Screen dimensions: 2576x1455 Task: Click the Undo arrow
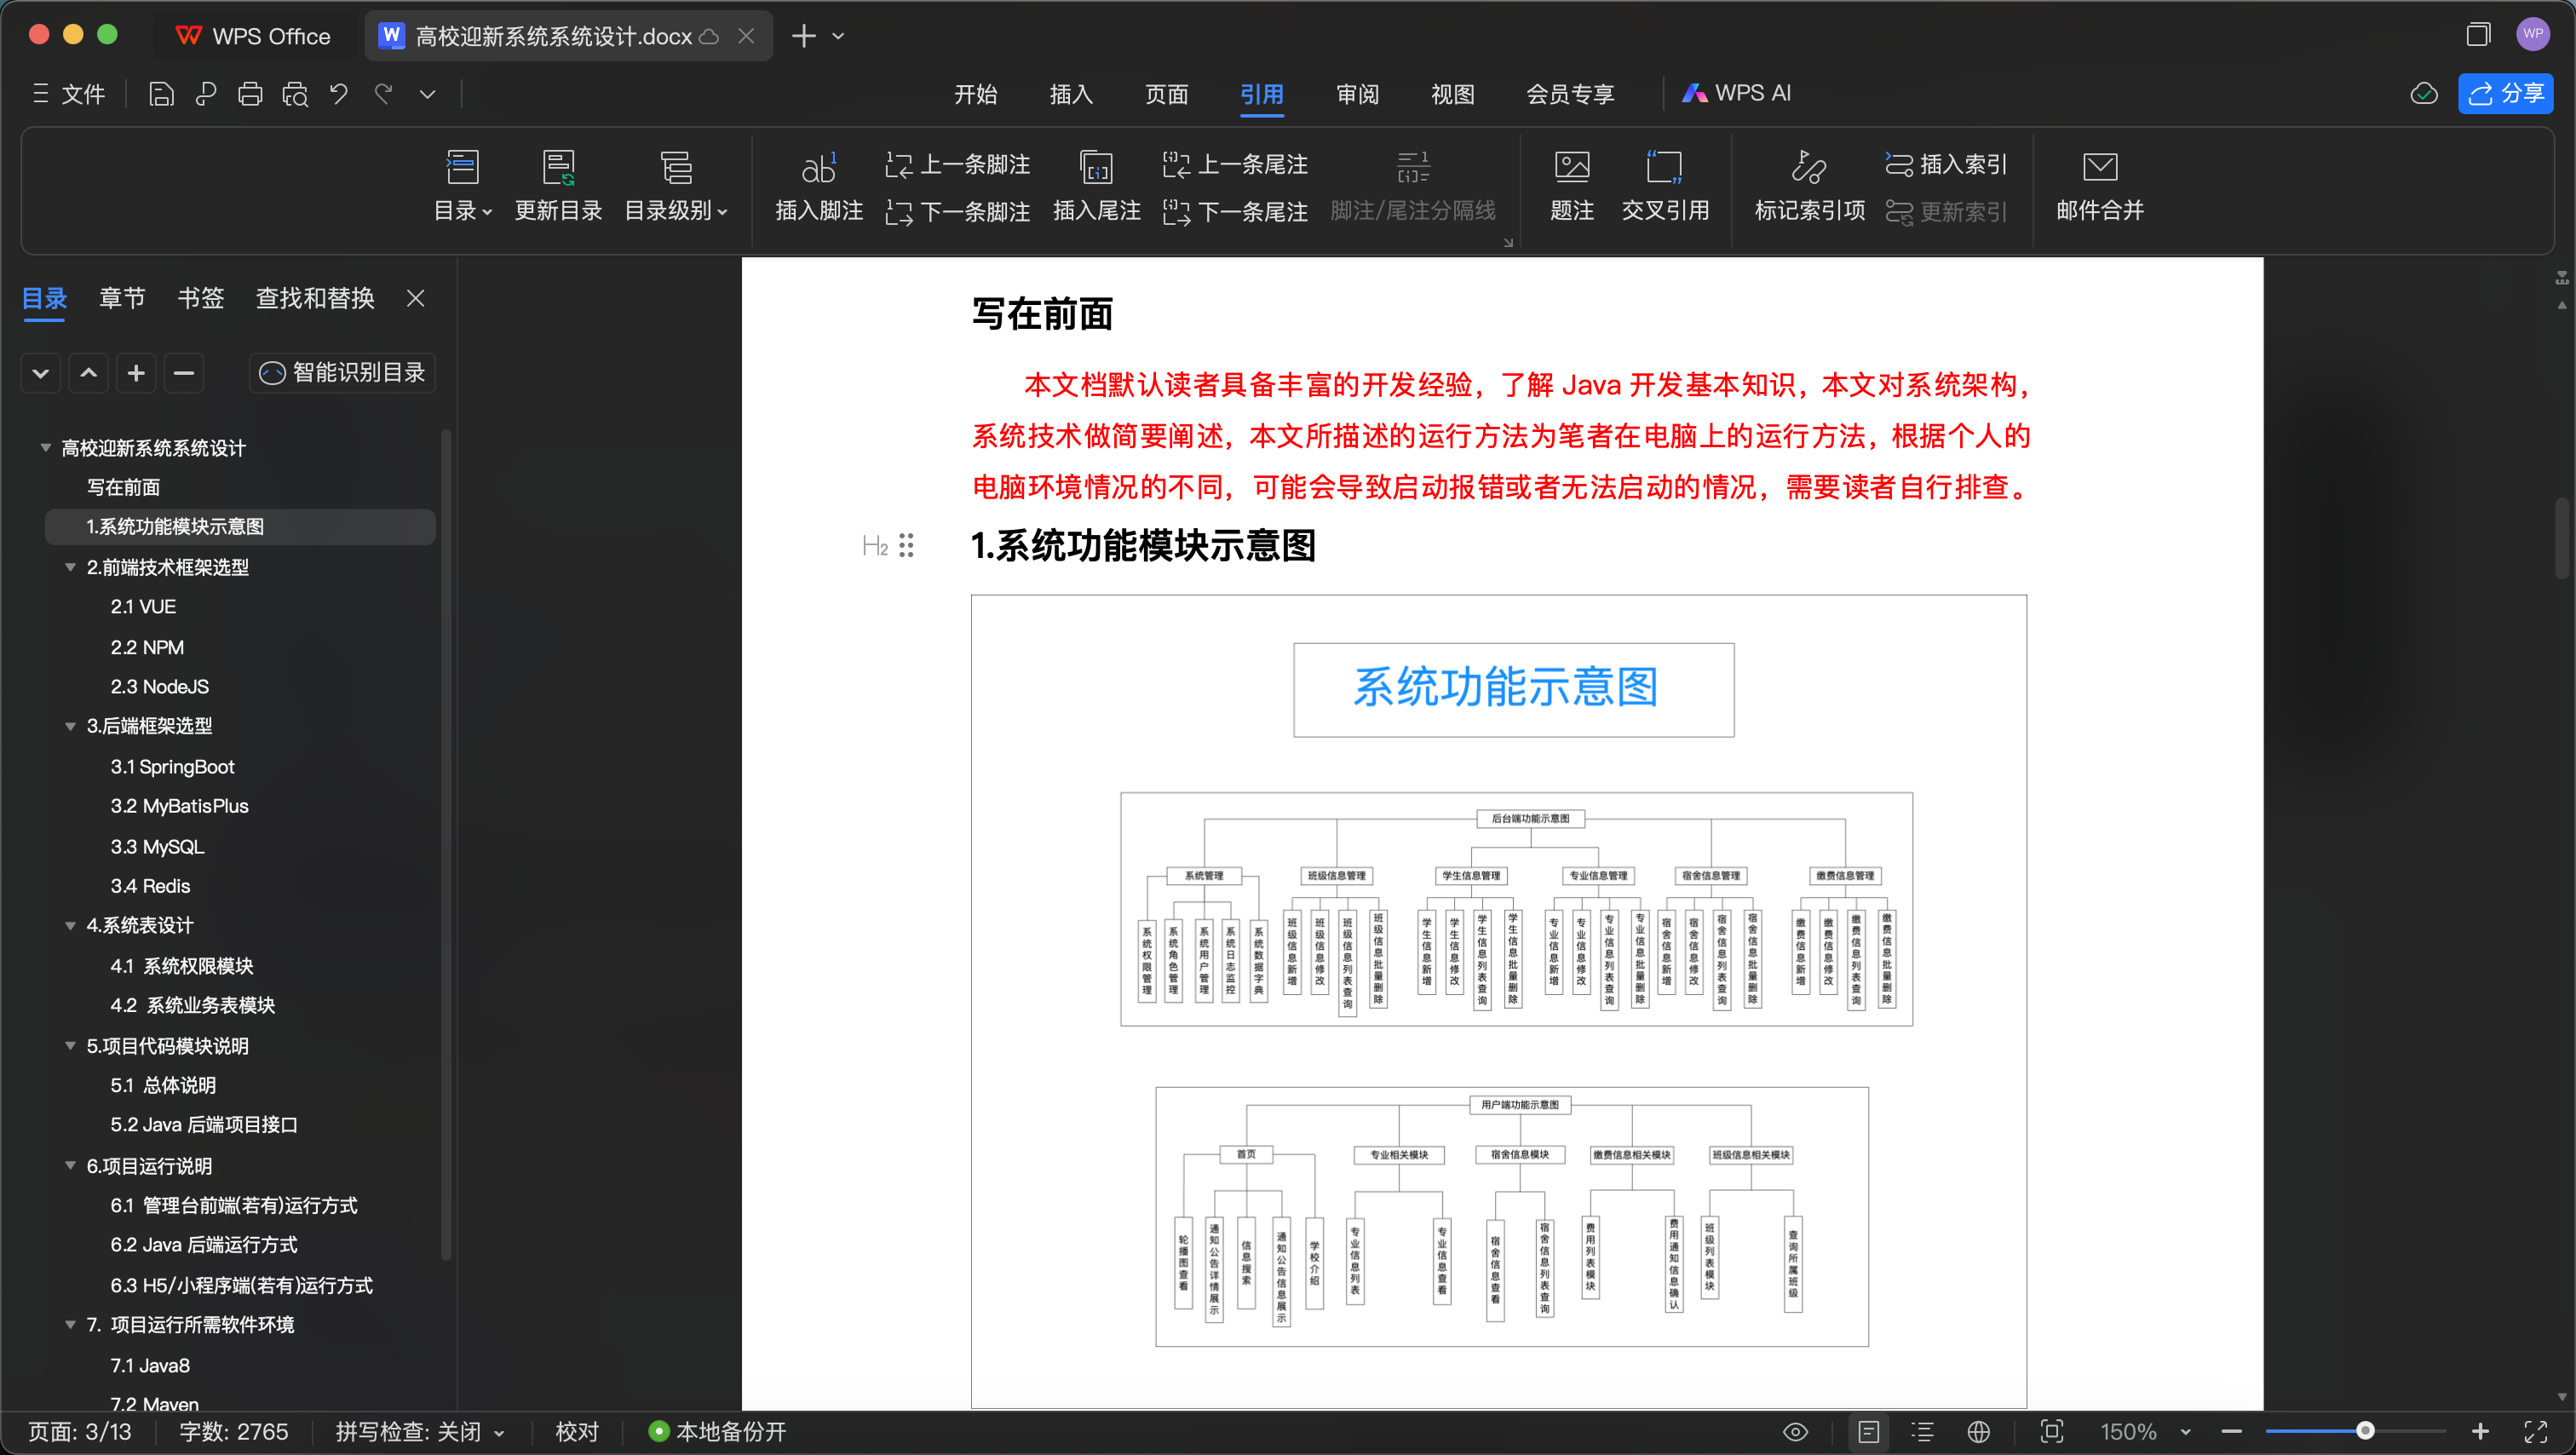339,94
